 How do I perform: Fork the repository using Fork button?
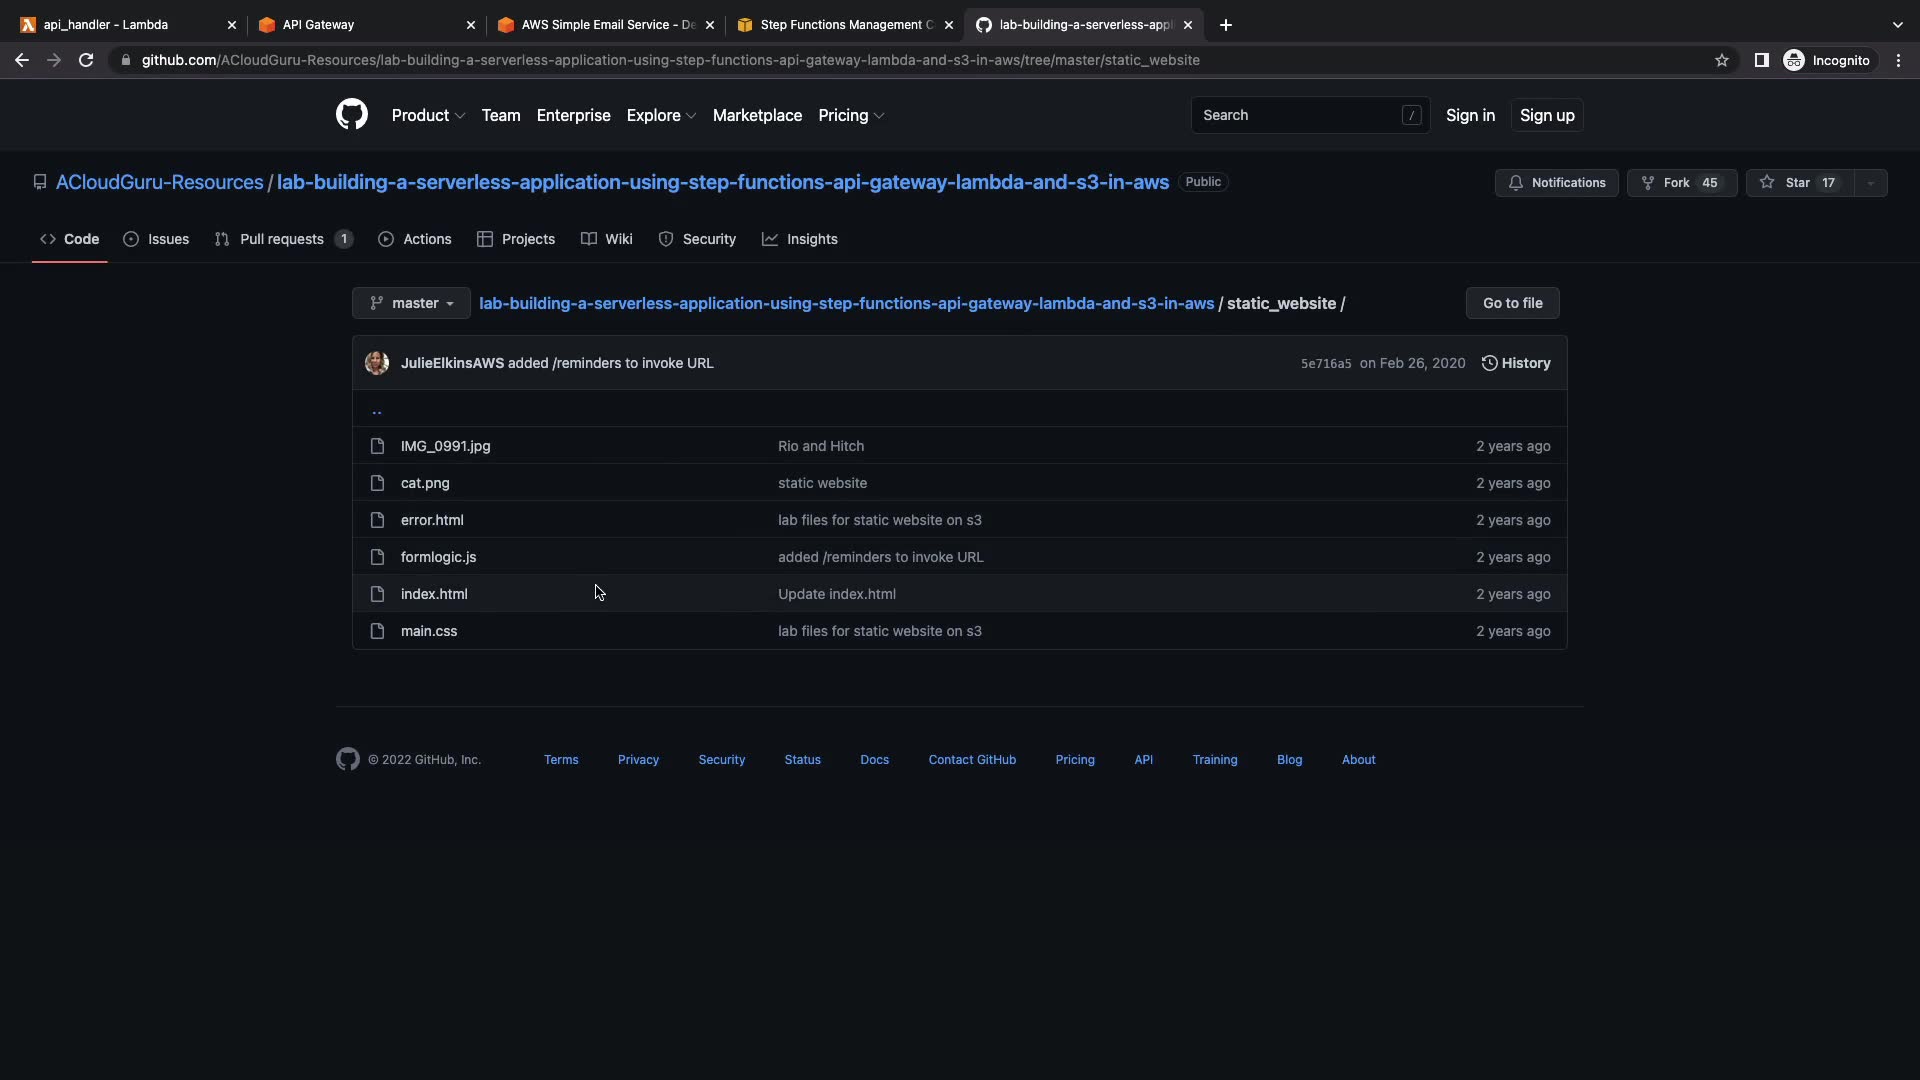[1681, 183]
